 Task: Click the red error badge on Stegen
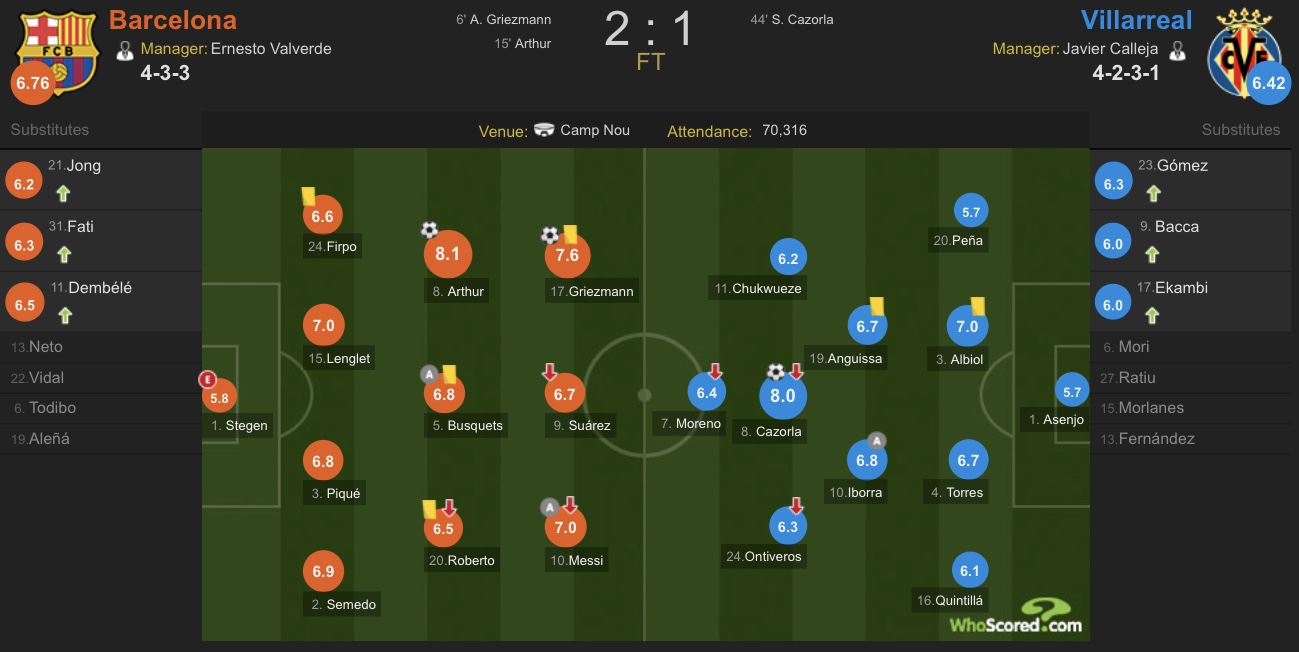[x=208, y=379]
